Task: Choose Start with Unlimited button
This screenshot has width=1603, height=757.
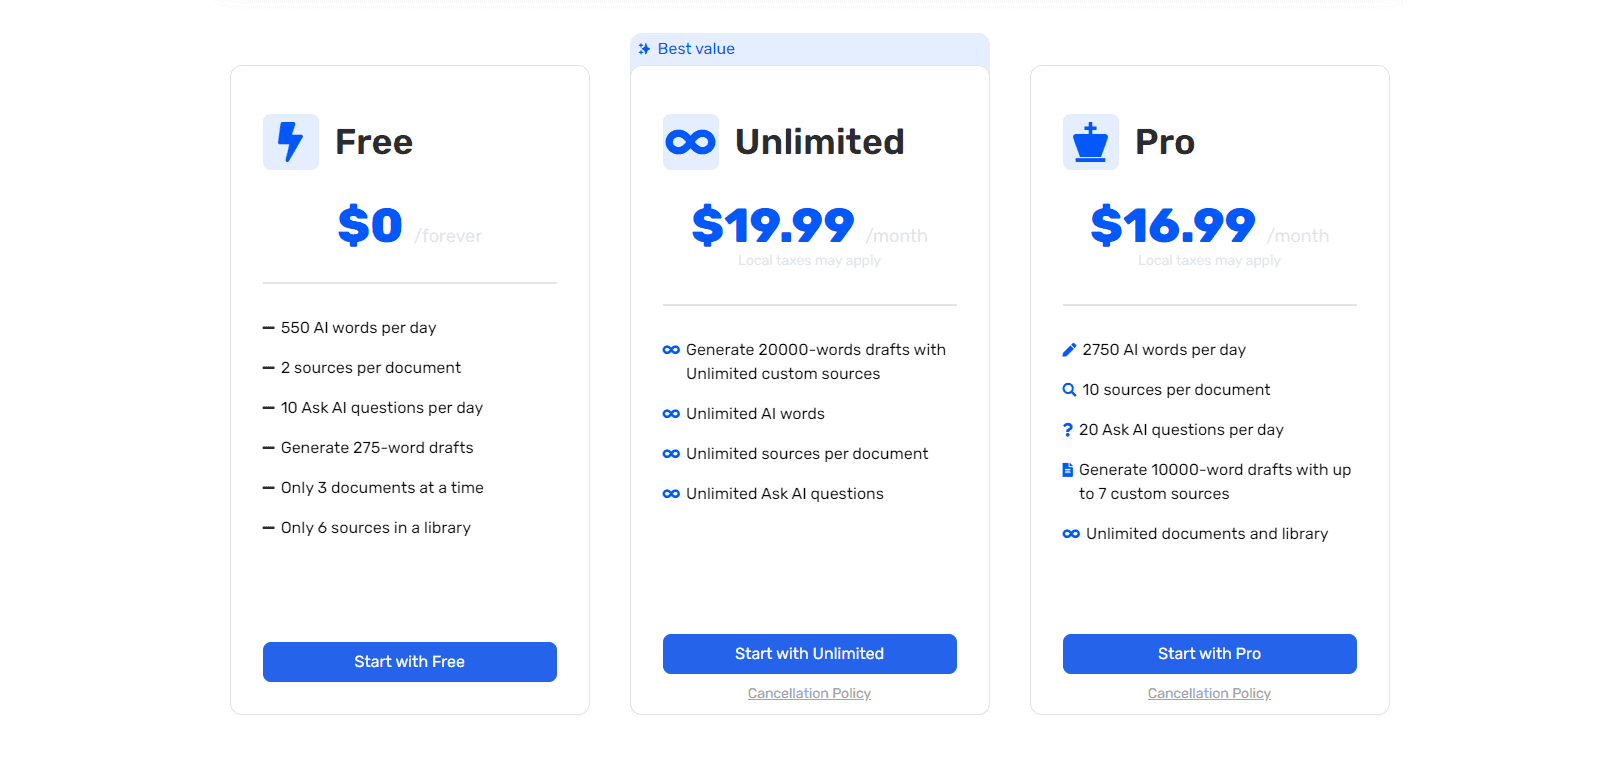Action: pos(810,654)
